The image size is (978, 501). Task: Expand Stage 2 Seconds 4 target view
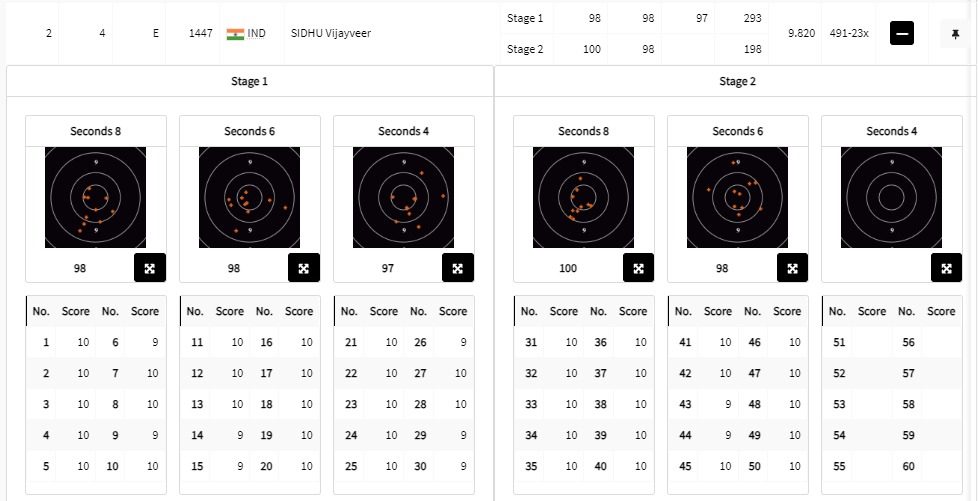946,268
